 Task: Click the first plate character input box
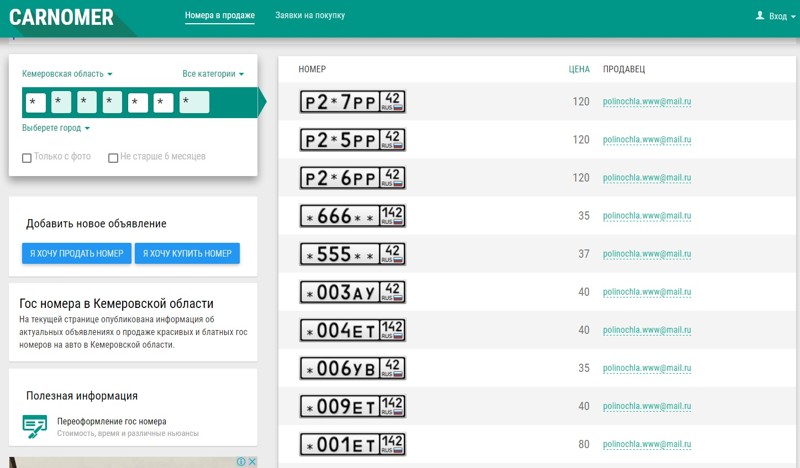click(x=36, y=102)
